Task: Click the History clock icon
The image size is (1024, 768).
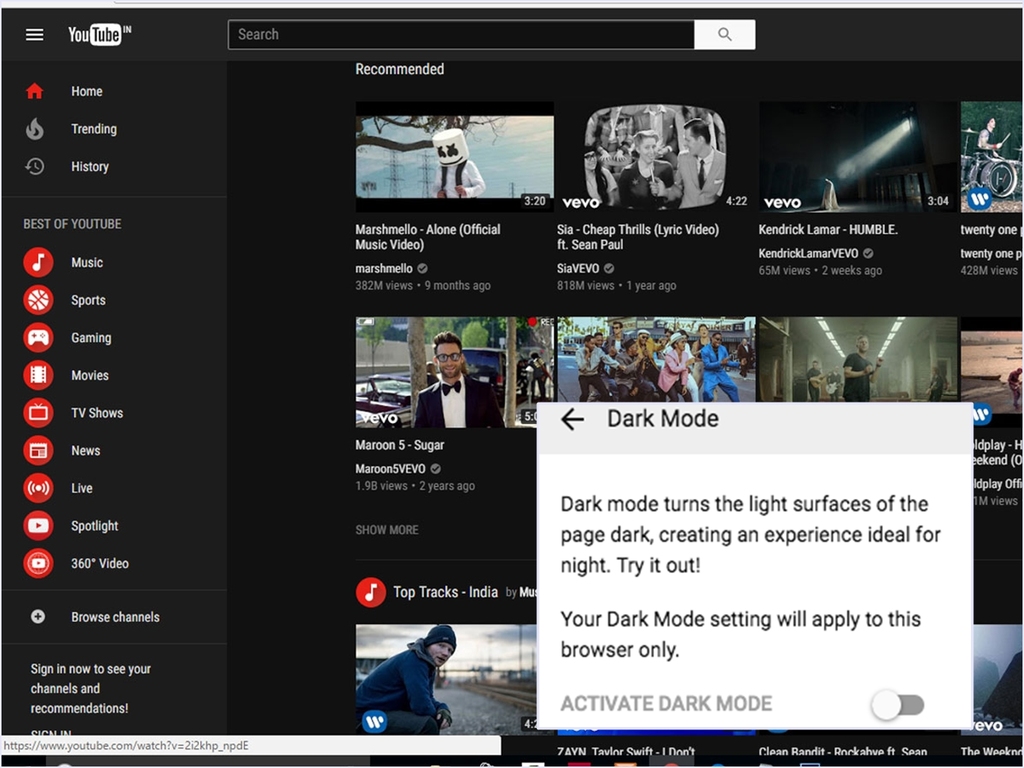Action: coord(35,167)
